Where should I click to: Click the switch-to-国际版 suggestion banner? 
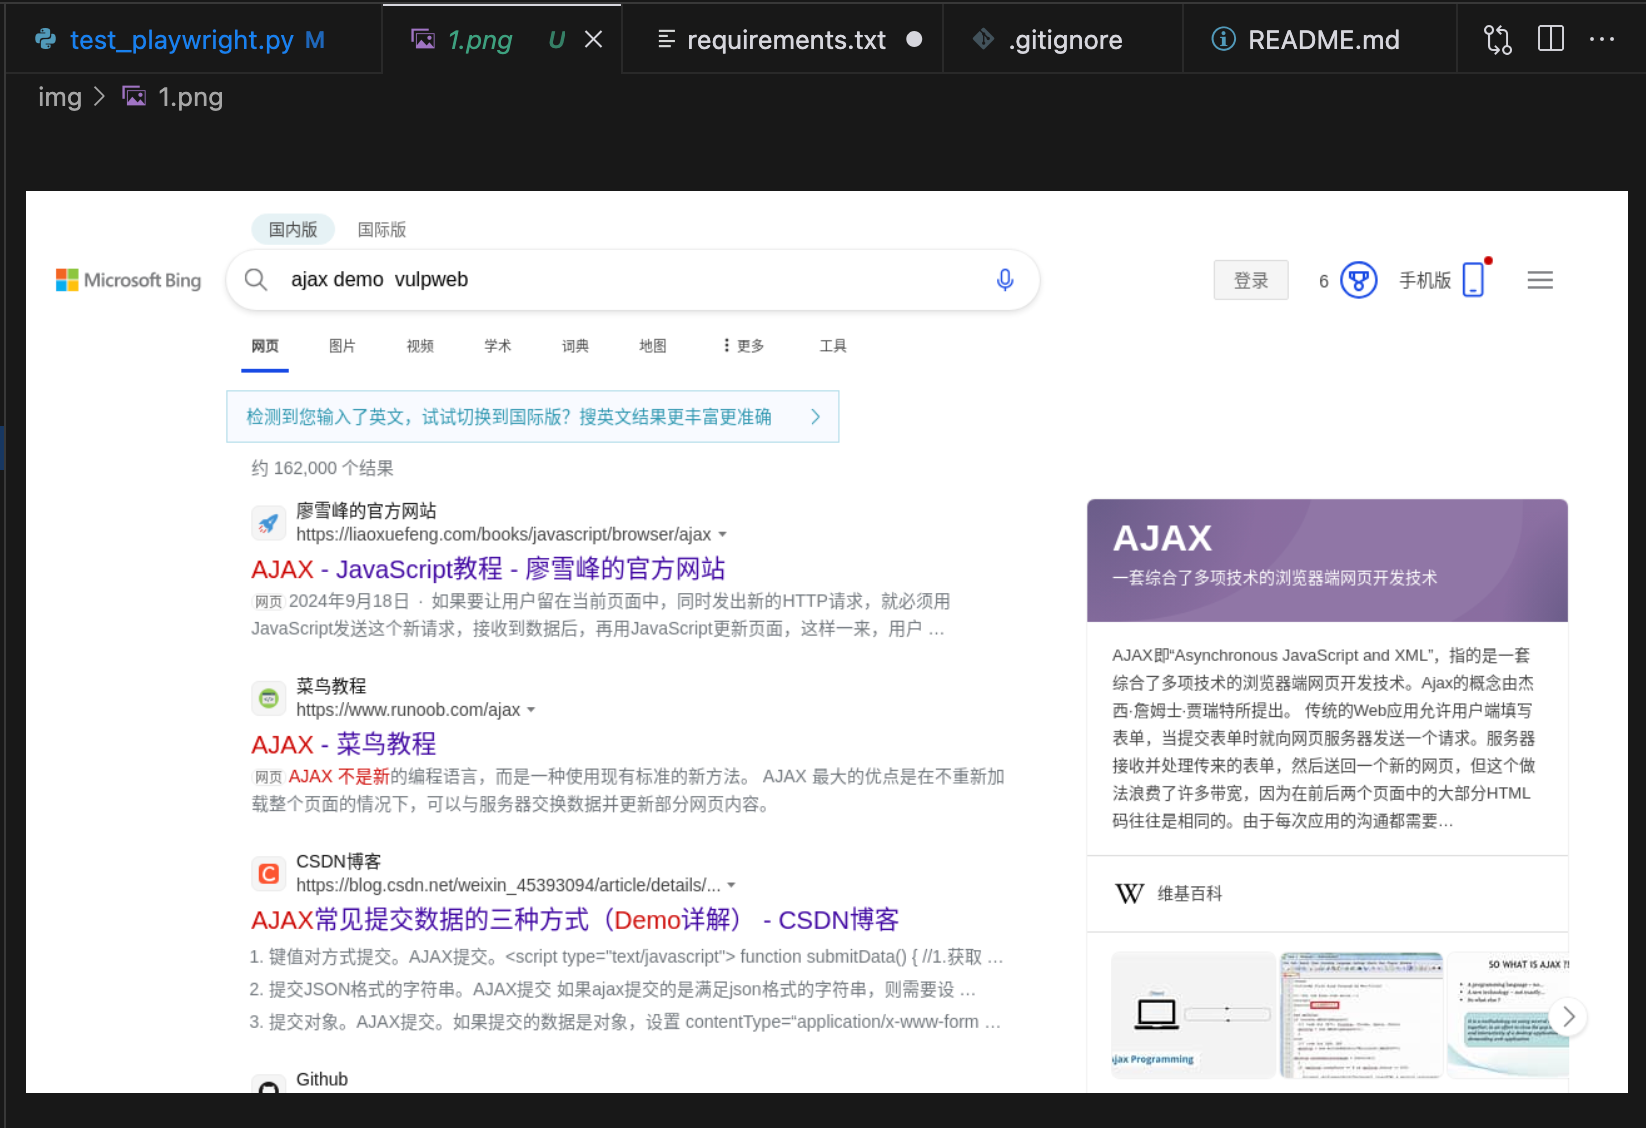[x=533, y=417]
